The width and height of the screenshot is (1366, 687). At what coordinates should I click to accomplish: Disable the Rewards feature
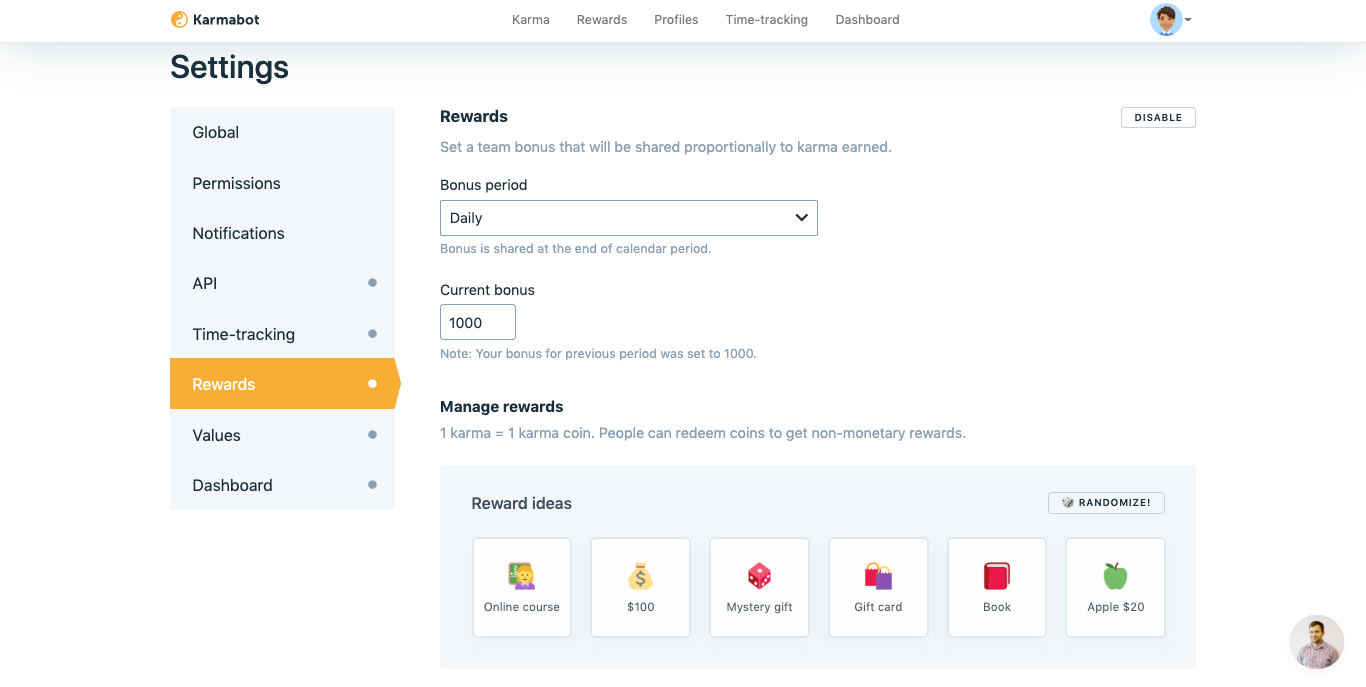1158,117
